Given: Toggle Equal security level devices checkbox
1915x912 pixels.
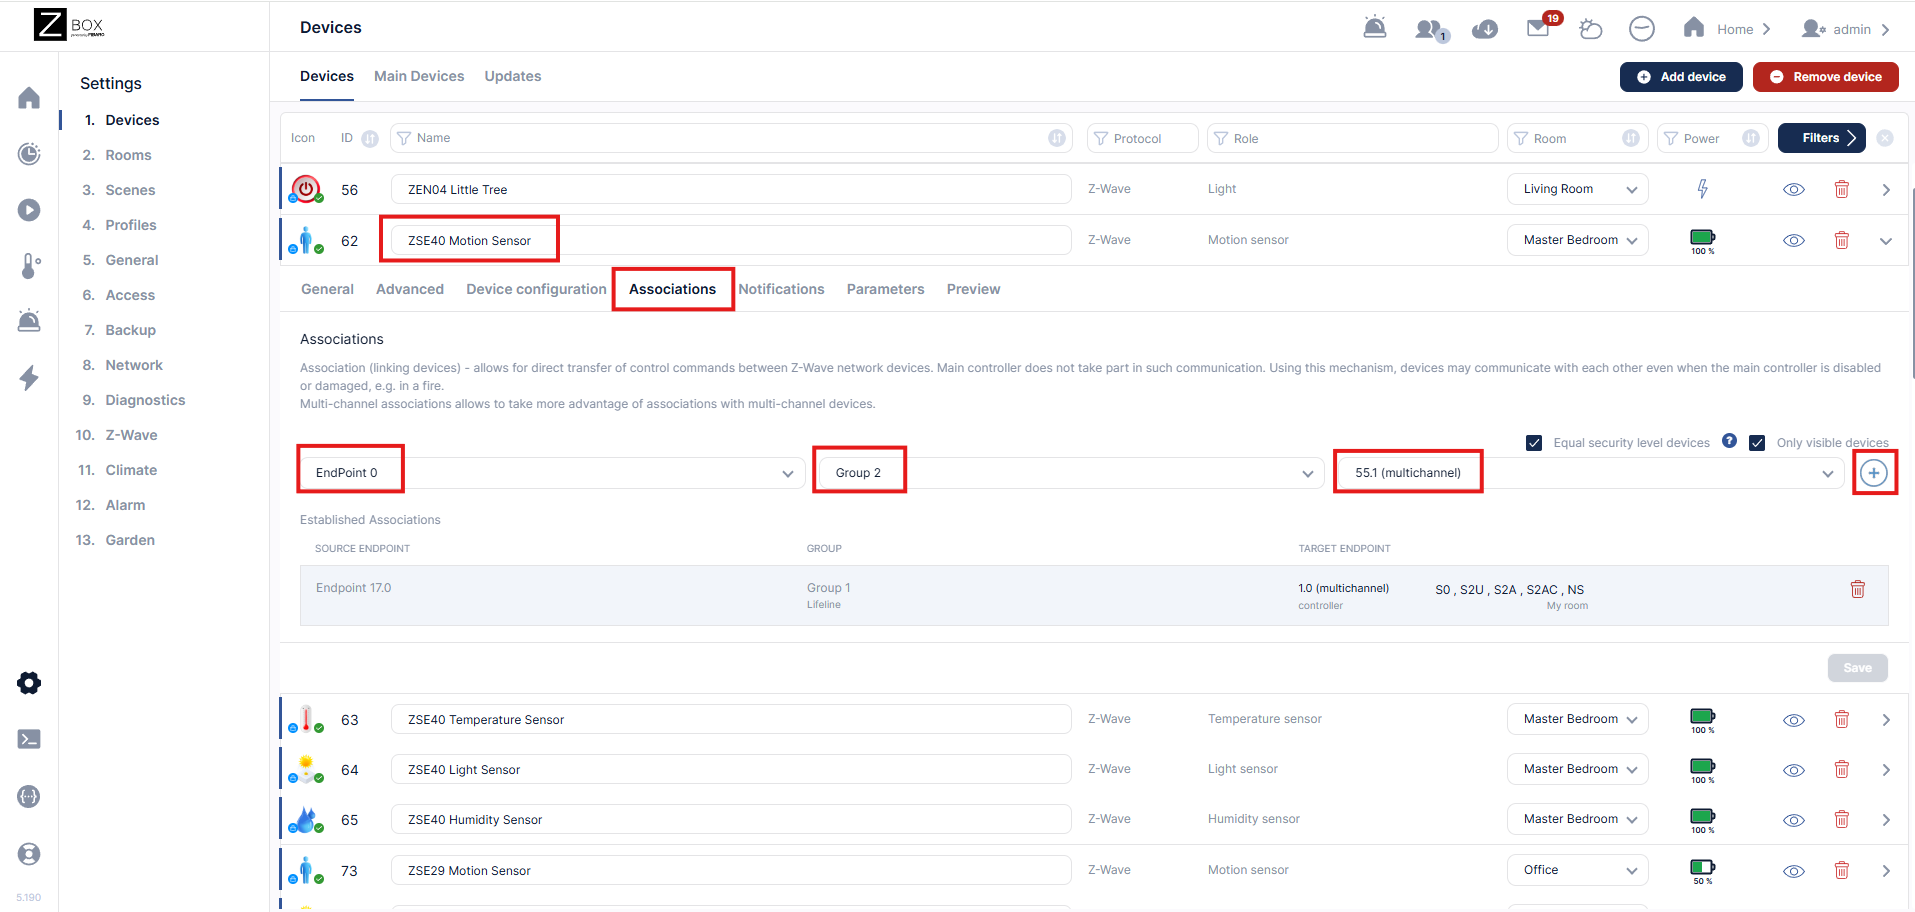Looking at the screenshot, I should 1534,443.
